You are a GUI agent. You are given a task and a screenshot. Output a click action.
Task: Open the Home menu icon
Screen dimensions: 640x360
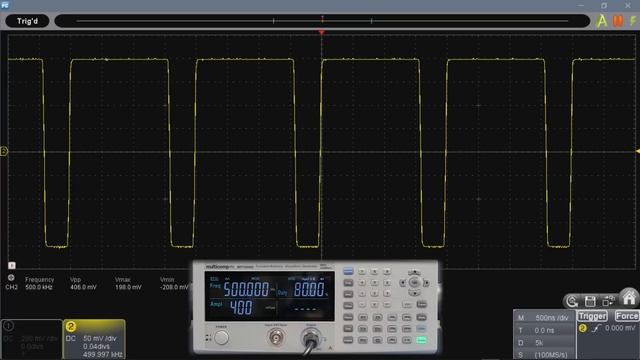click(x=629, y=297)
